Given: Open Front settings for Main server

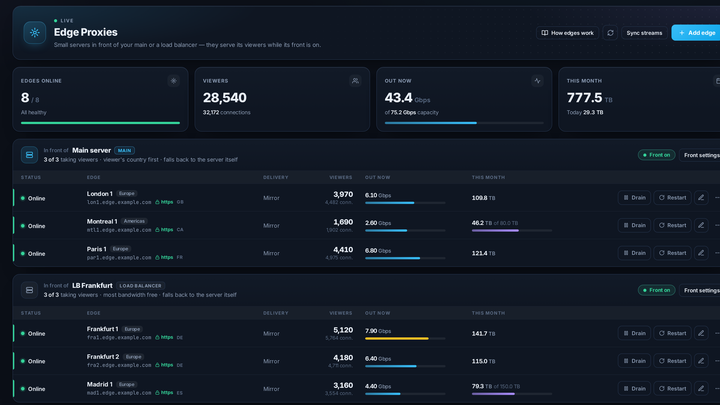Looking at the screenshot, I should [x=701, y=155].
